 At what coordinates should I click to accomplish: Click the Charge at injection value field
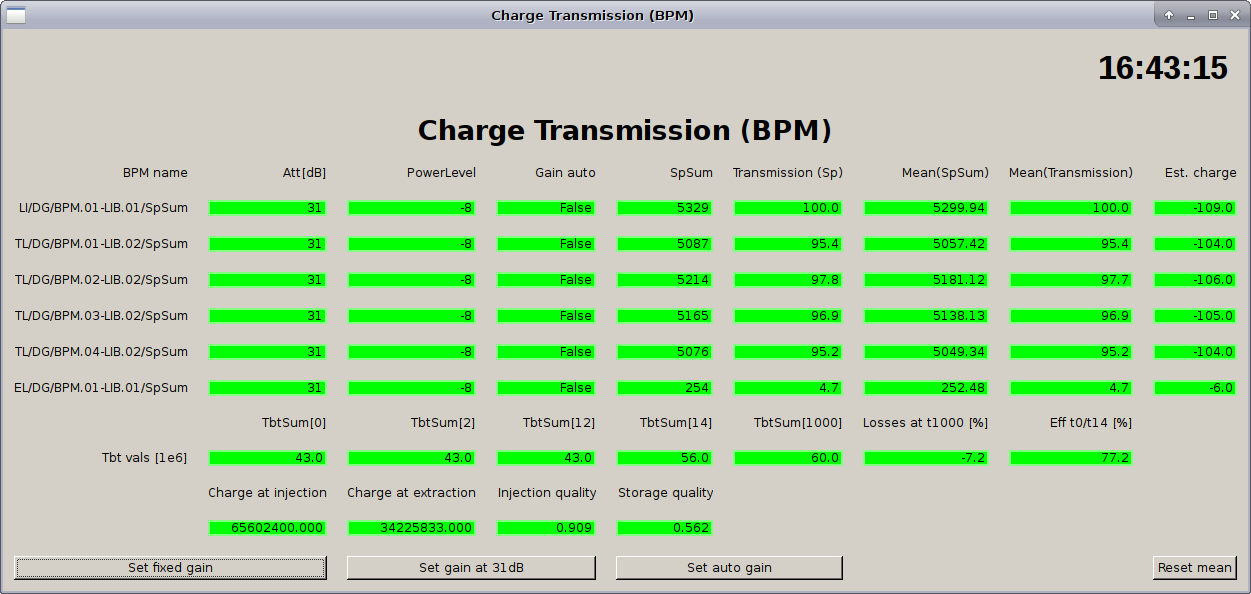tap(267, 528)
